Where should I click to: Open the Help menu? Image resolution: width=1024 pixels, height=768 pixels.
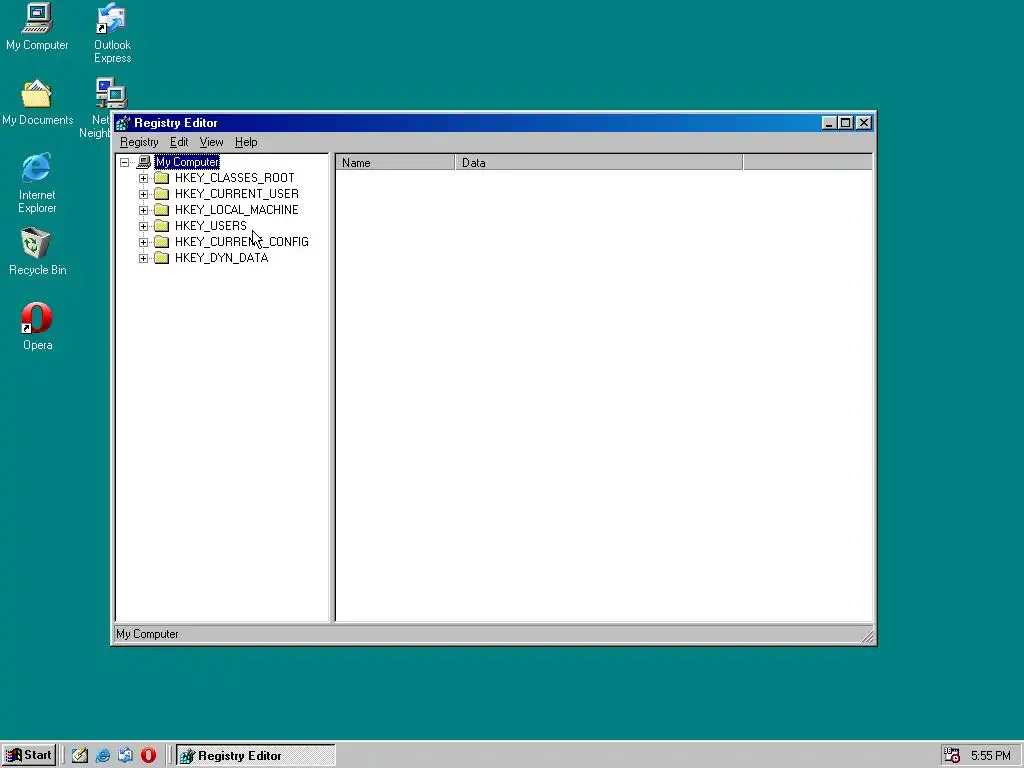pos(246,142)
